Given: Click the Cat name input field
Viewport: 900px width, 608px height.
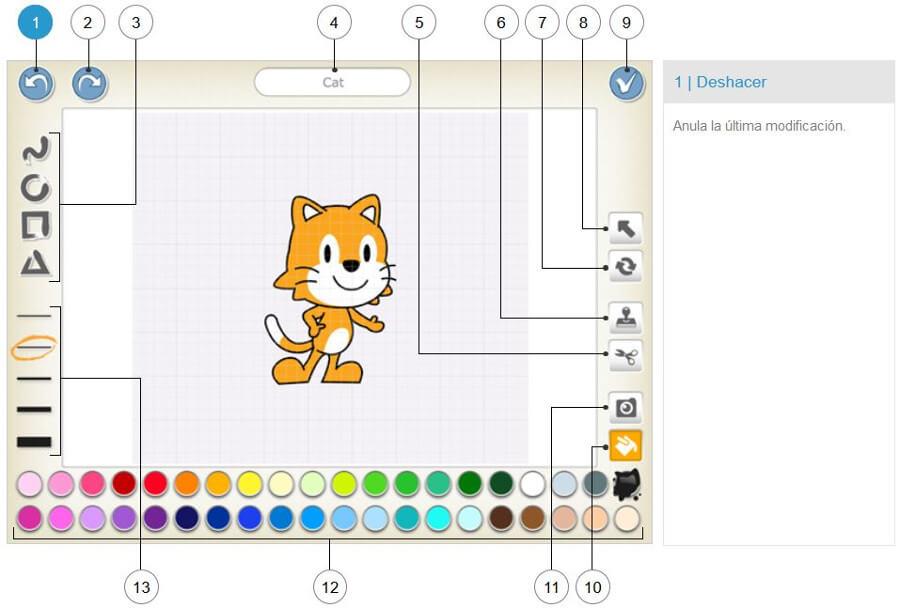Looking at the screenshot, I should pos(331,83).
